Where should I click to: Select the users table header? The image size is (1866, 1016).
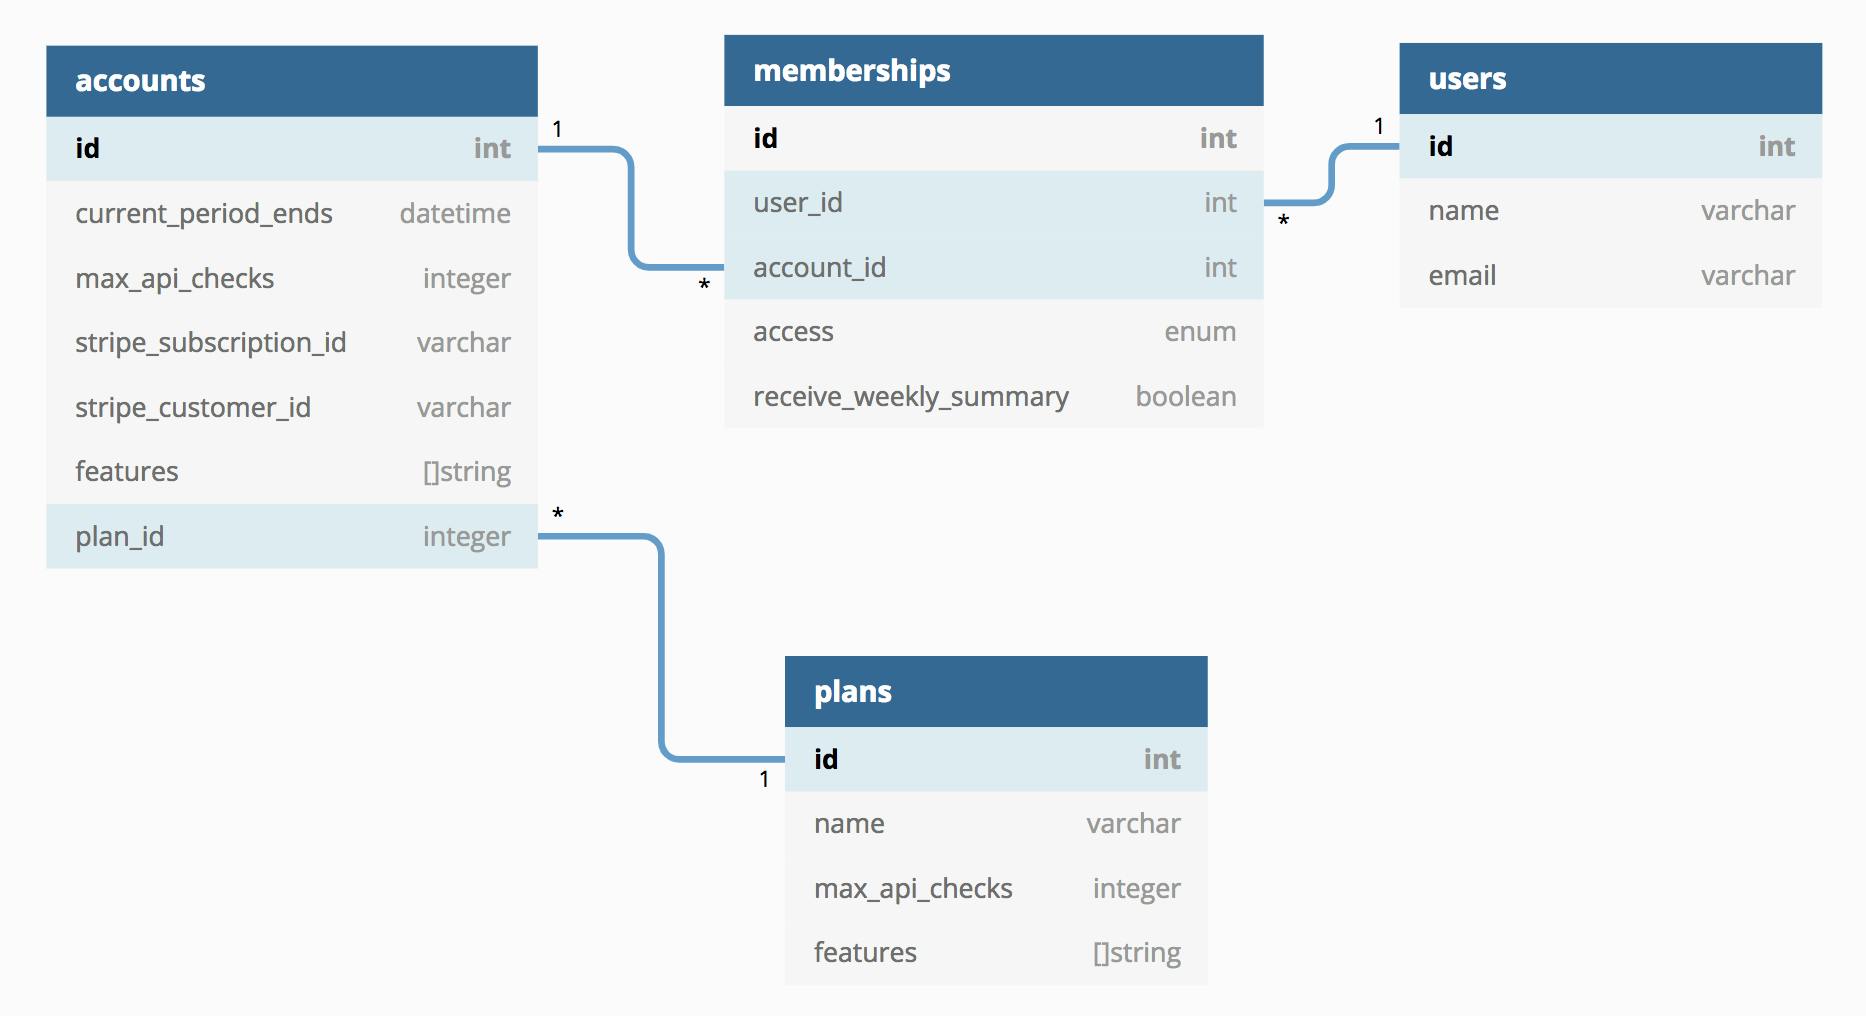click(1611, 79)
